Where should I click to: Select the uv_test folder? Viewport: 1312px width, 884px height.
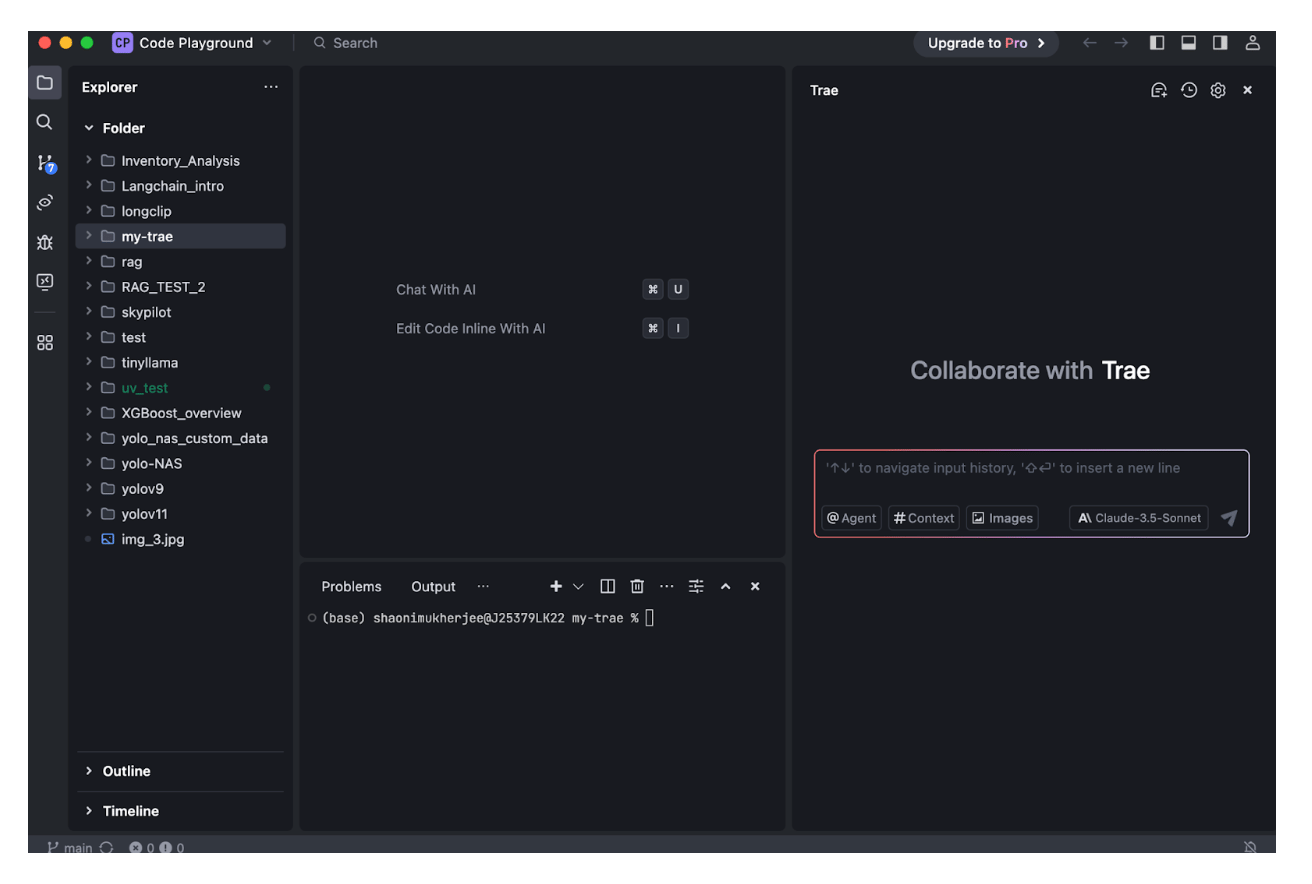(180, 388)
